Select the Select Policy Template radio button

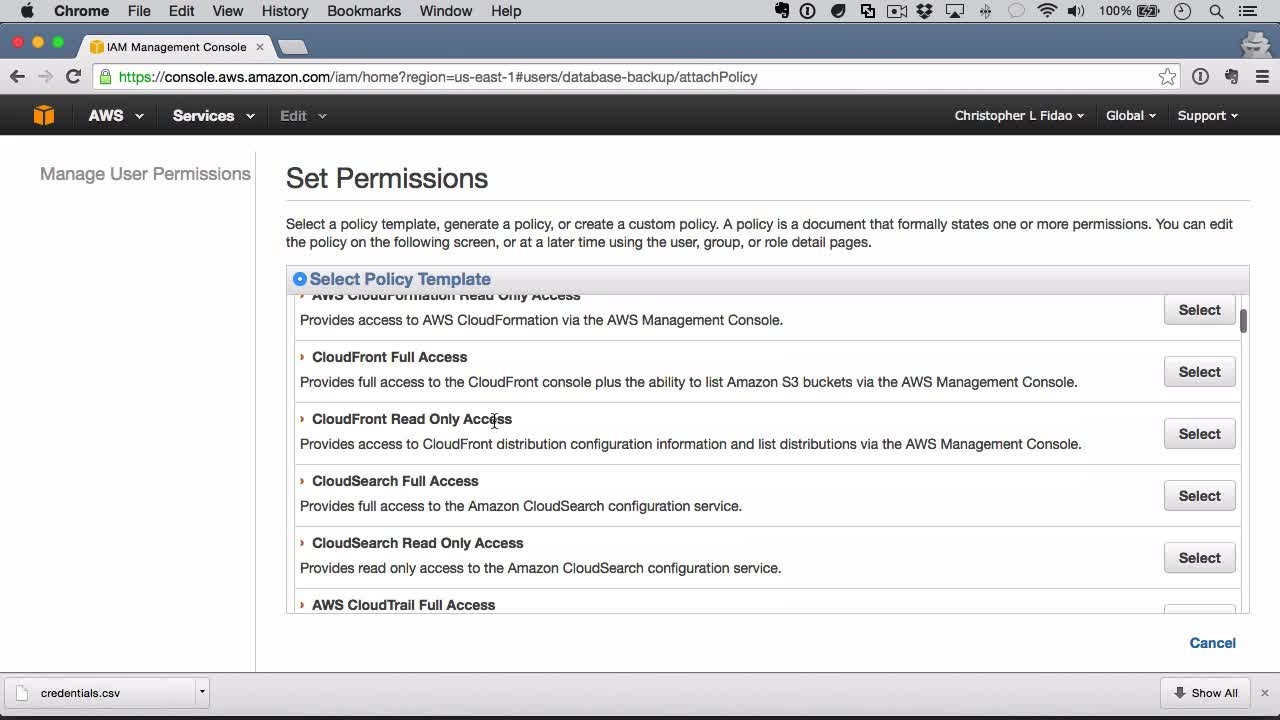[x=299, y=279]
